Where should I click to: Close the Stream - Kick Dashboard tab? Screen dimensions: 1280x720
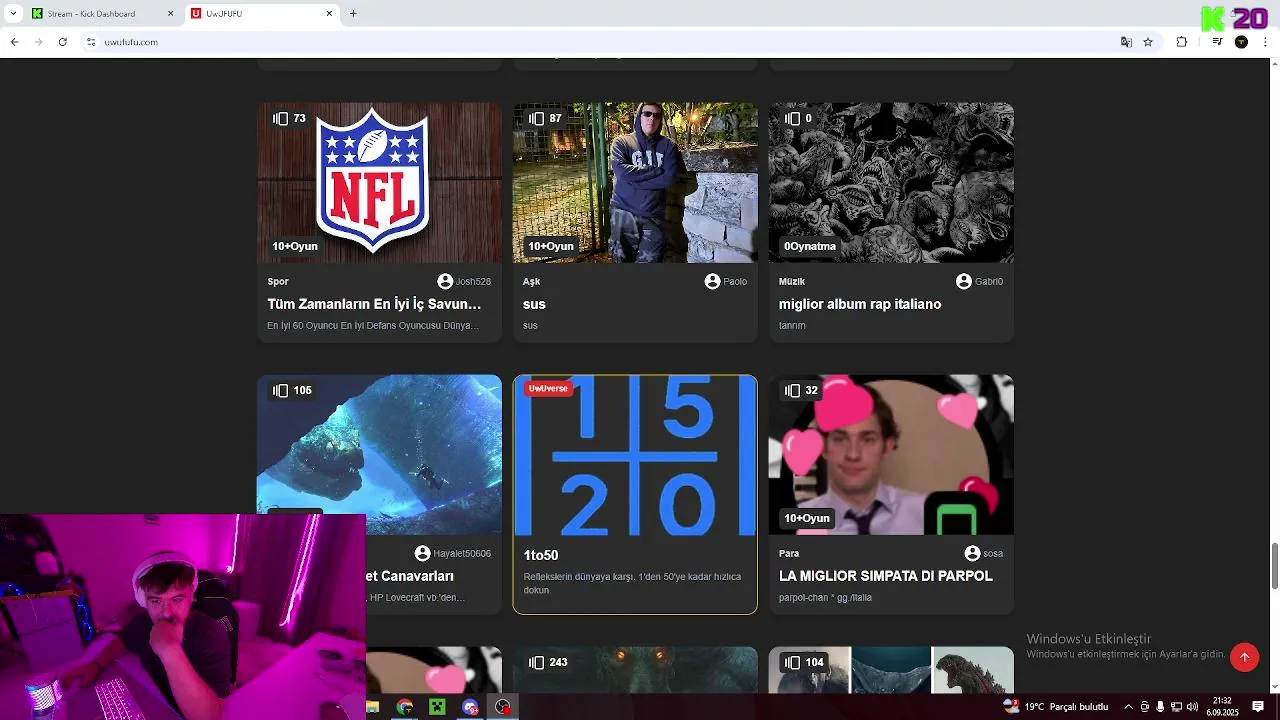point(170,14)
